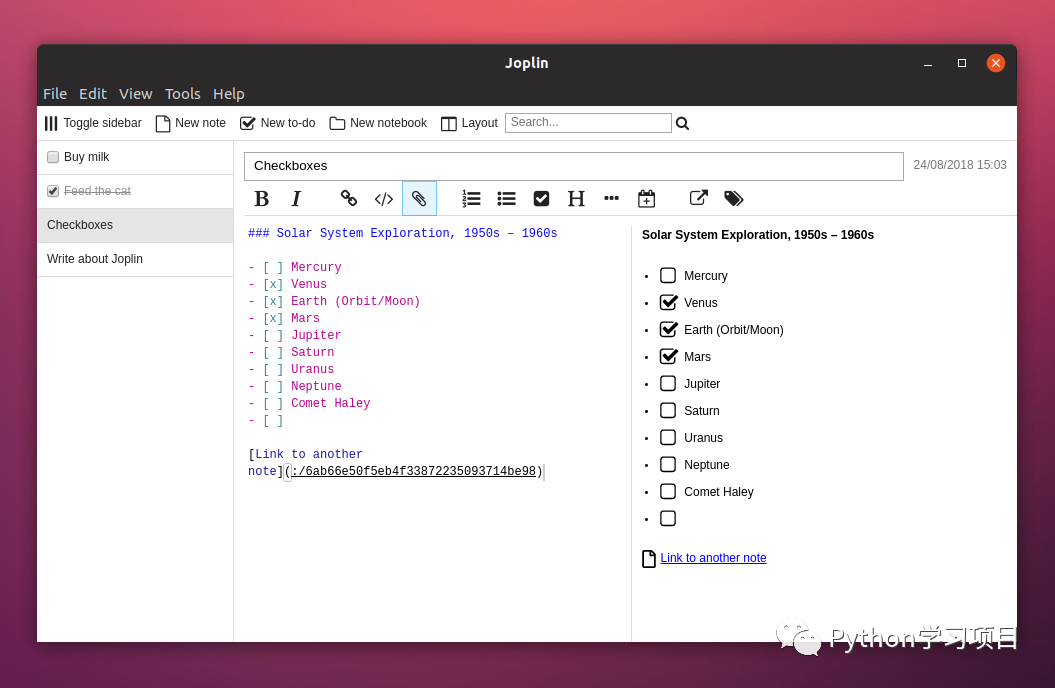
Task: Maximize the Joplin window
Action: point(961,63)
